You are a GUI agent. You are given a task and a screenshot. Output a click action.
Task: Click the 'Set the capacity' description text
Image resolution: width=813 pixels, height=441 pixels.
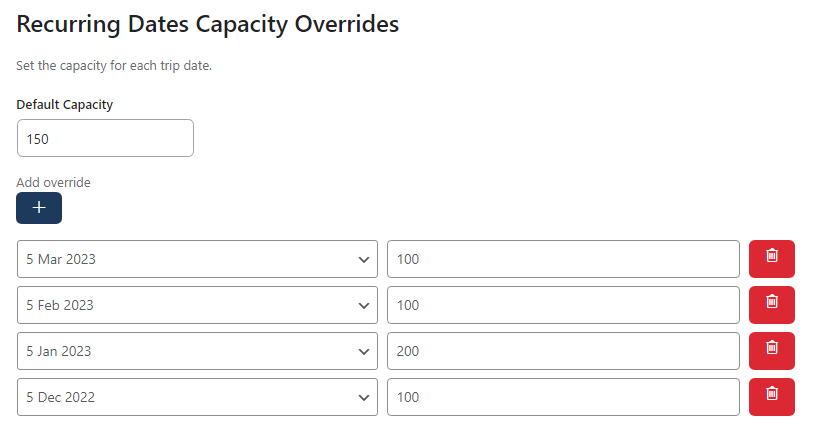(x=114, y=66)
